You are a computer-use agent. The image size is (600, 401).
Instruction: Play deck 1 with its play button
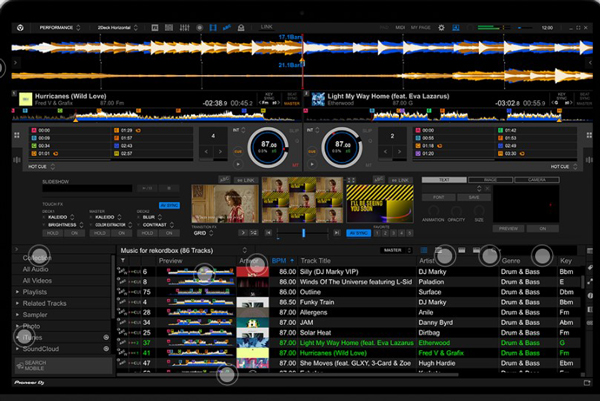[x=238, y=164]
